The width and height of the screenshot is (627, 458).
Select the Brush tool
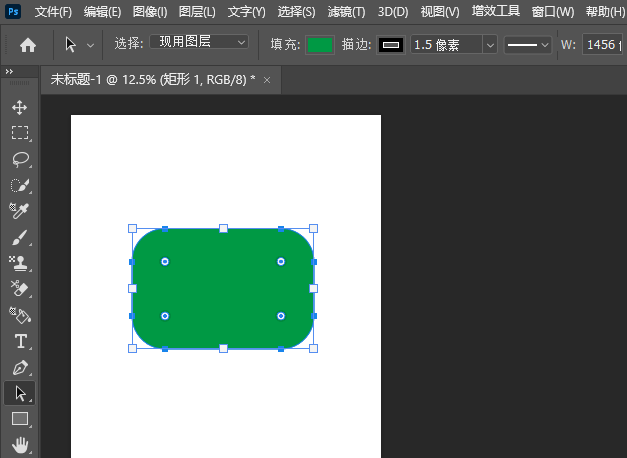pos(20,237)
